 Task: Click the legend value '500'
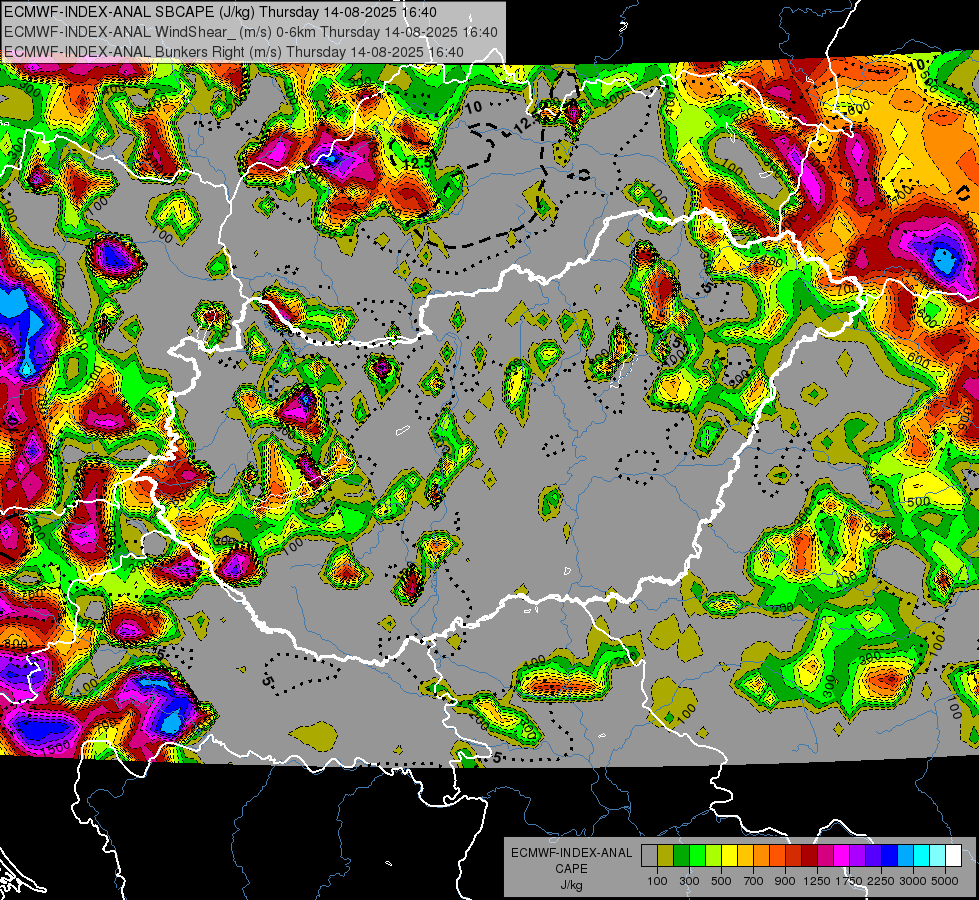pyautogui.click(x=721, y=881)
